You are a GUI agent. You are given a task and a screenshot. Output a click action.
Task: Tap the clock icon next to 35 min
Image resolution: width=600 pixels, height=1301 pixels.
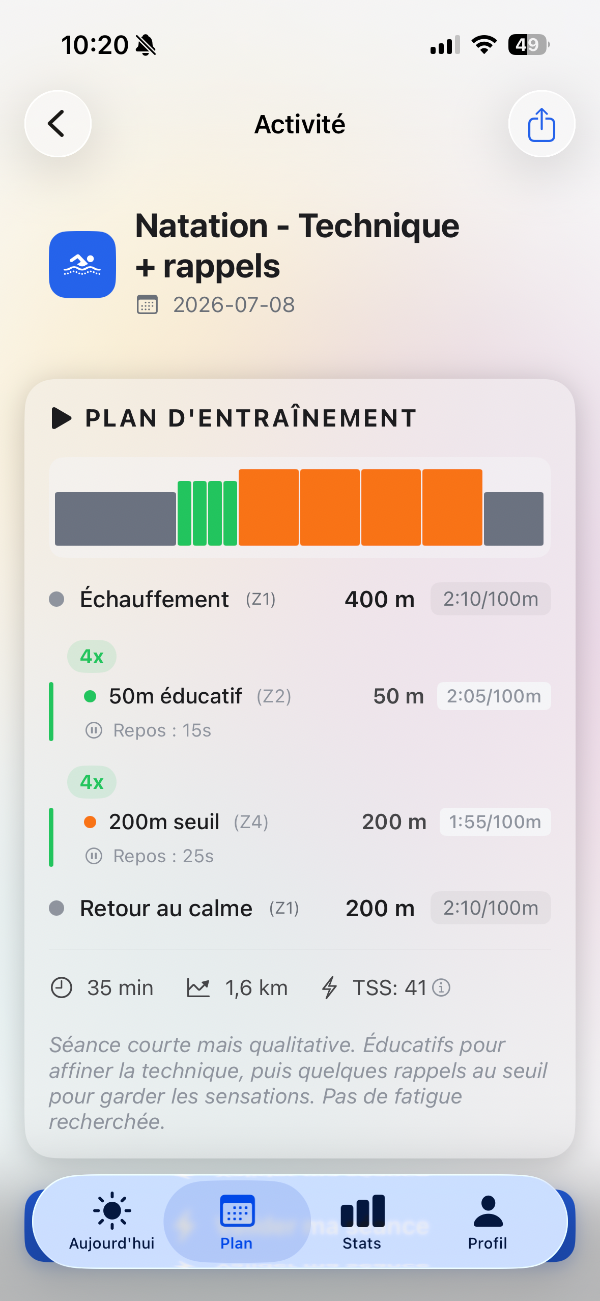pos(62,988)
